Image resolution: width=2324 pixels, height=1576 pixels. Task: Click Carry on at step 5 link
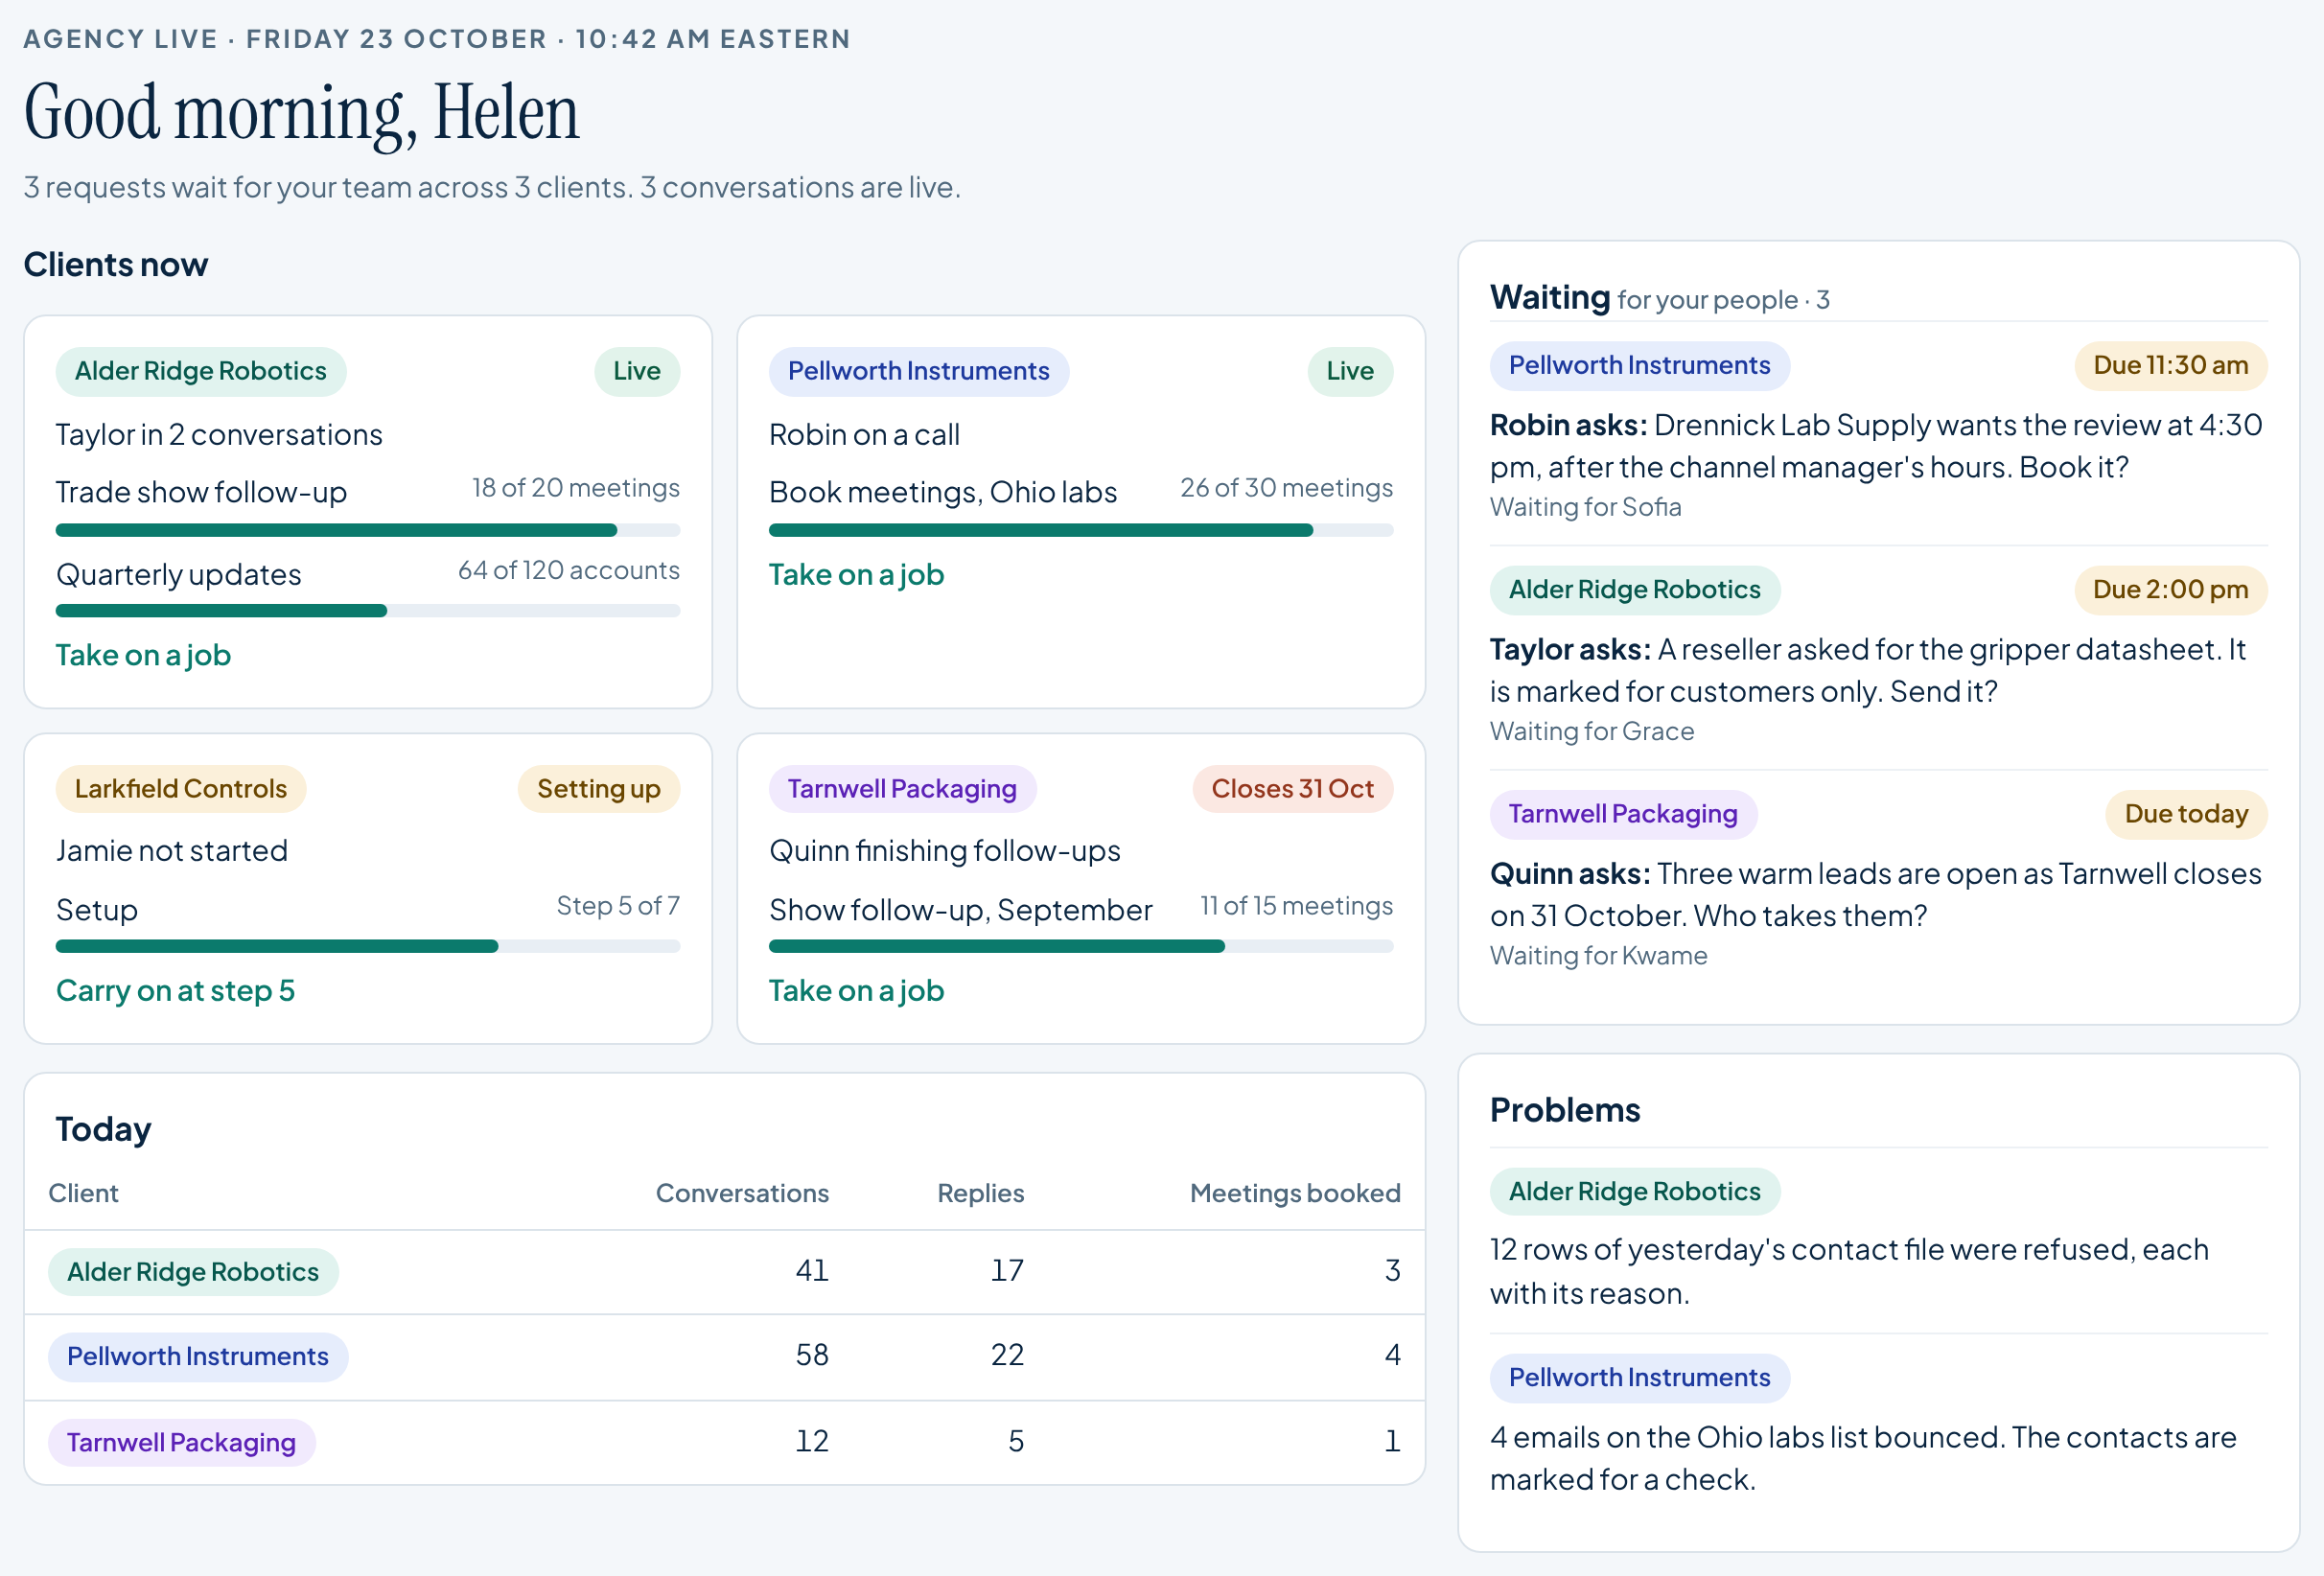175,990
